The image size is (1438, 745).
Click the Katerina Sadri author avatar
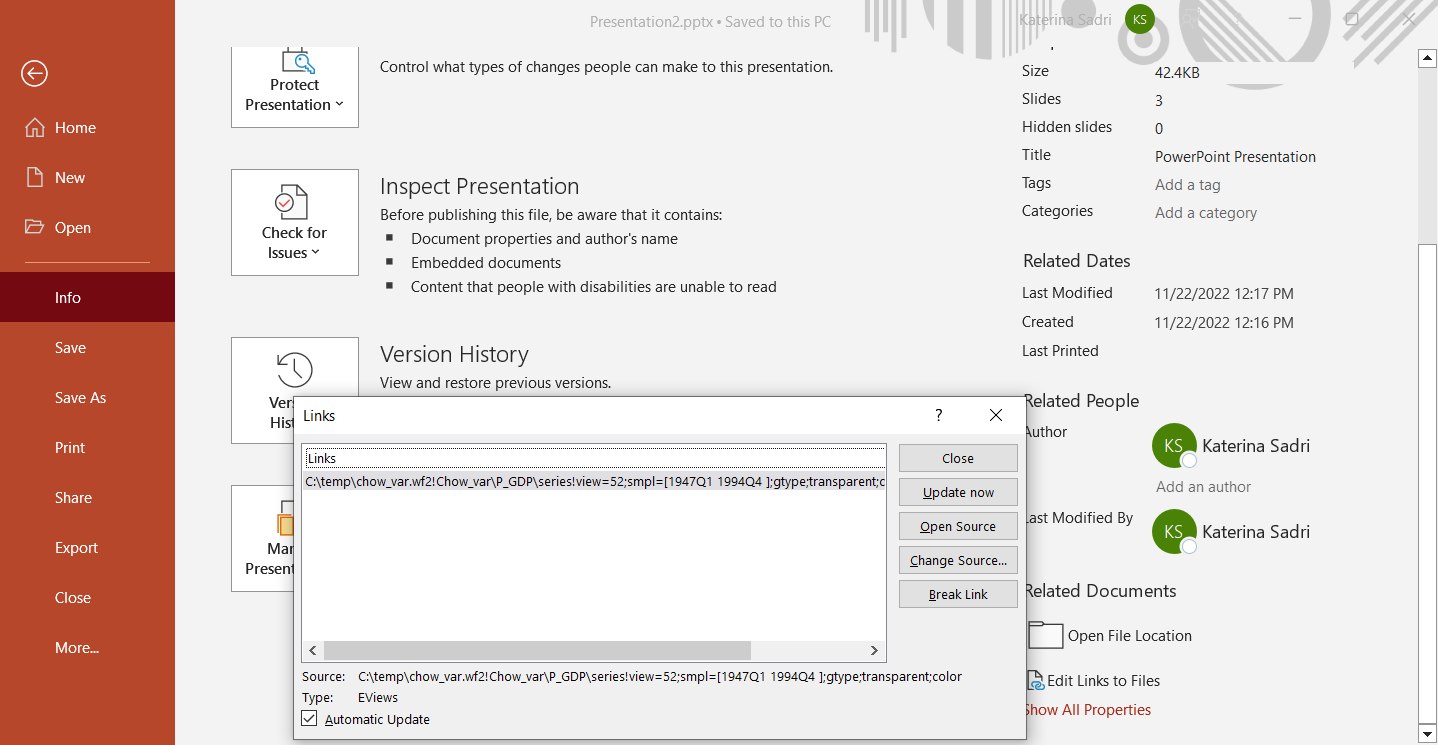coord(1173,445)
